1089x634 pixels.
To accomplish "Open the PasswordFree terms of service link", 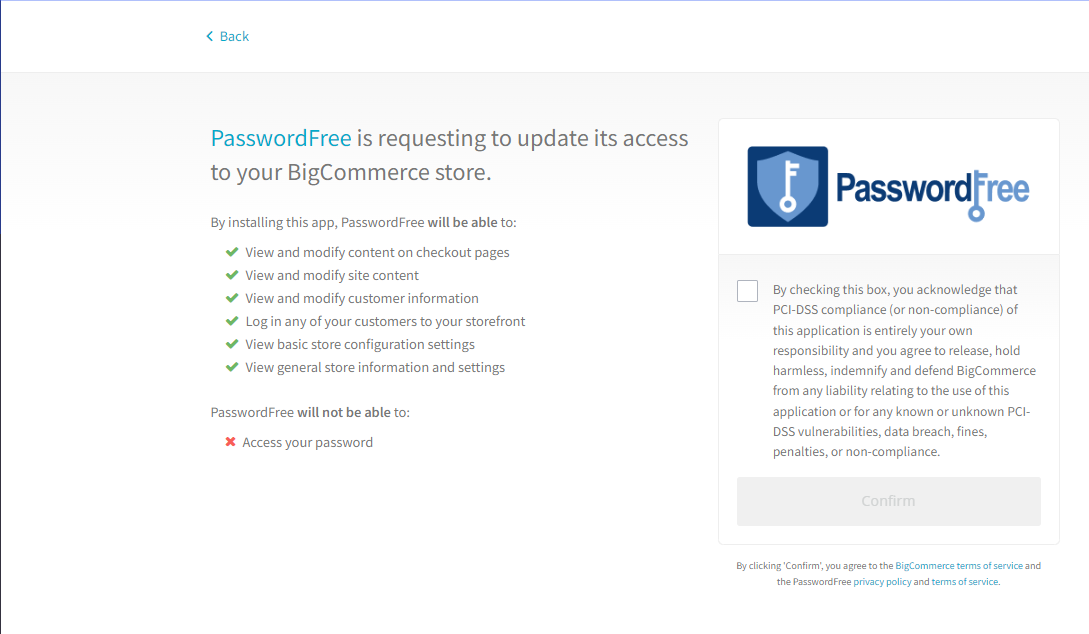I will pos(964,582).
